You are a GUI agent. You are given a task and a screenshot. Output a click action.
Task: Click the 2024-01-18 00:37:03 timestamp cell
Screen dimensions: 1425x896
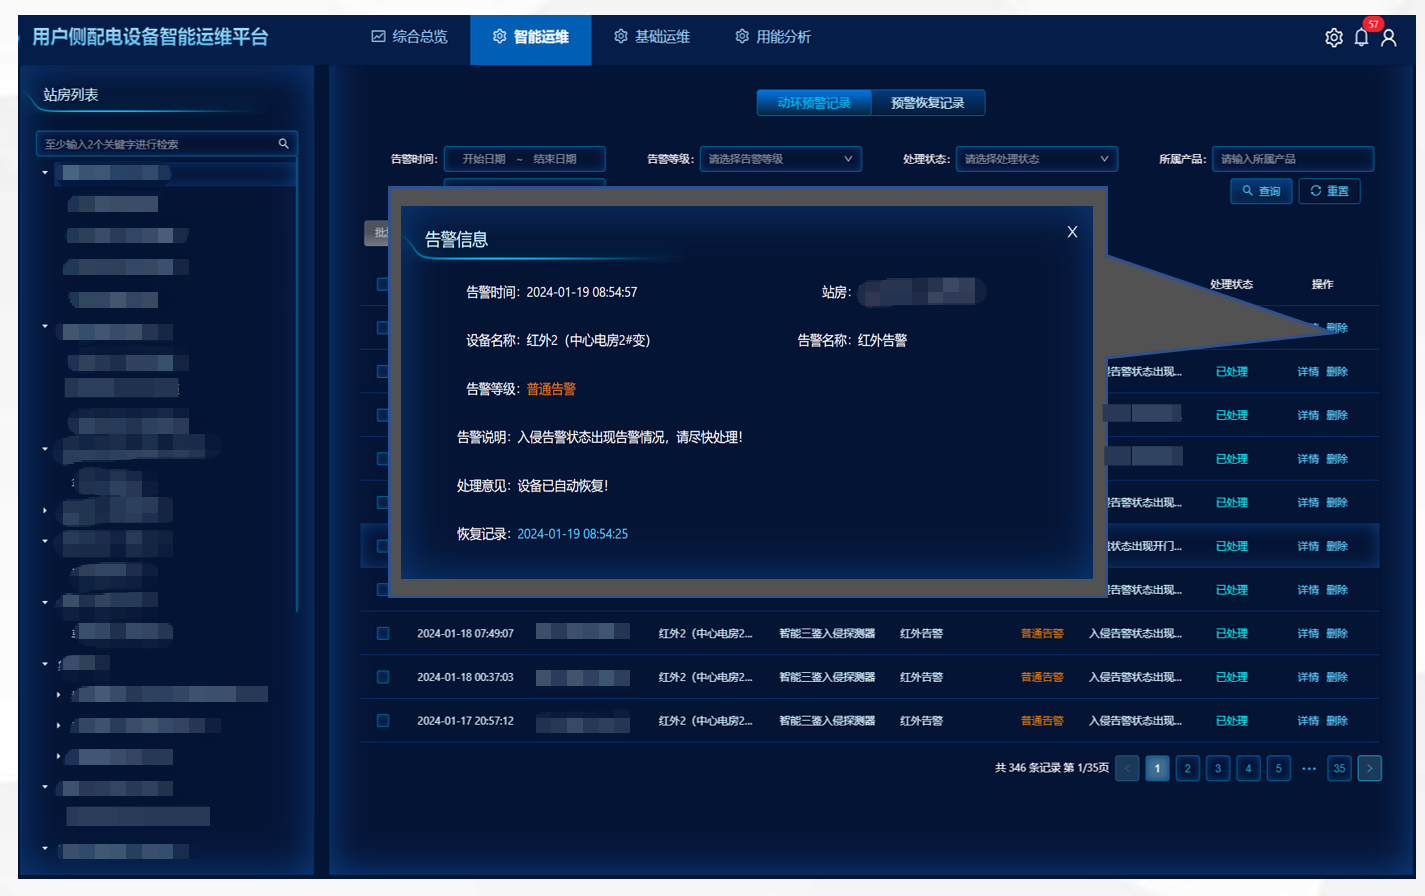pos(465,677)
